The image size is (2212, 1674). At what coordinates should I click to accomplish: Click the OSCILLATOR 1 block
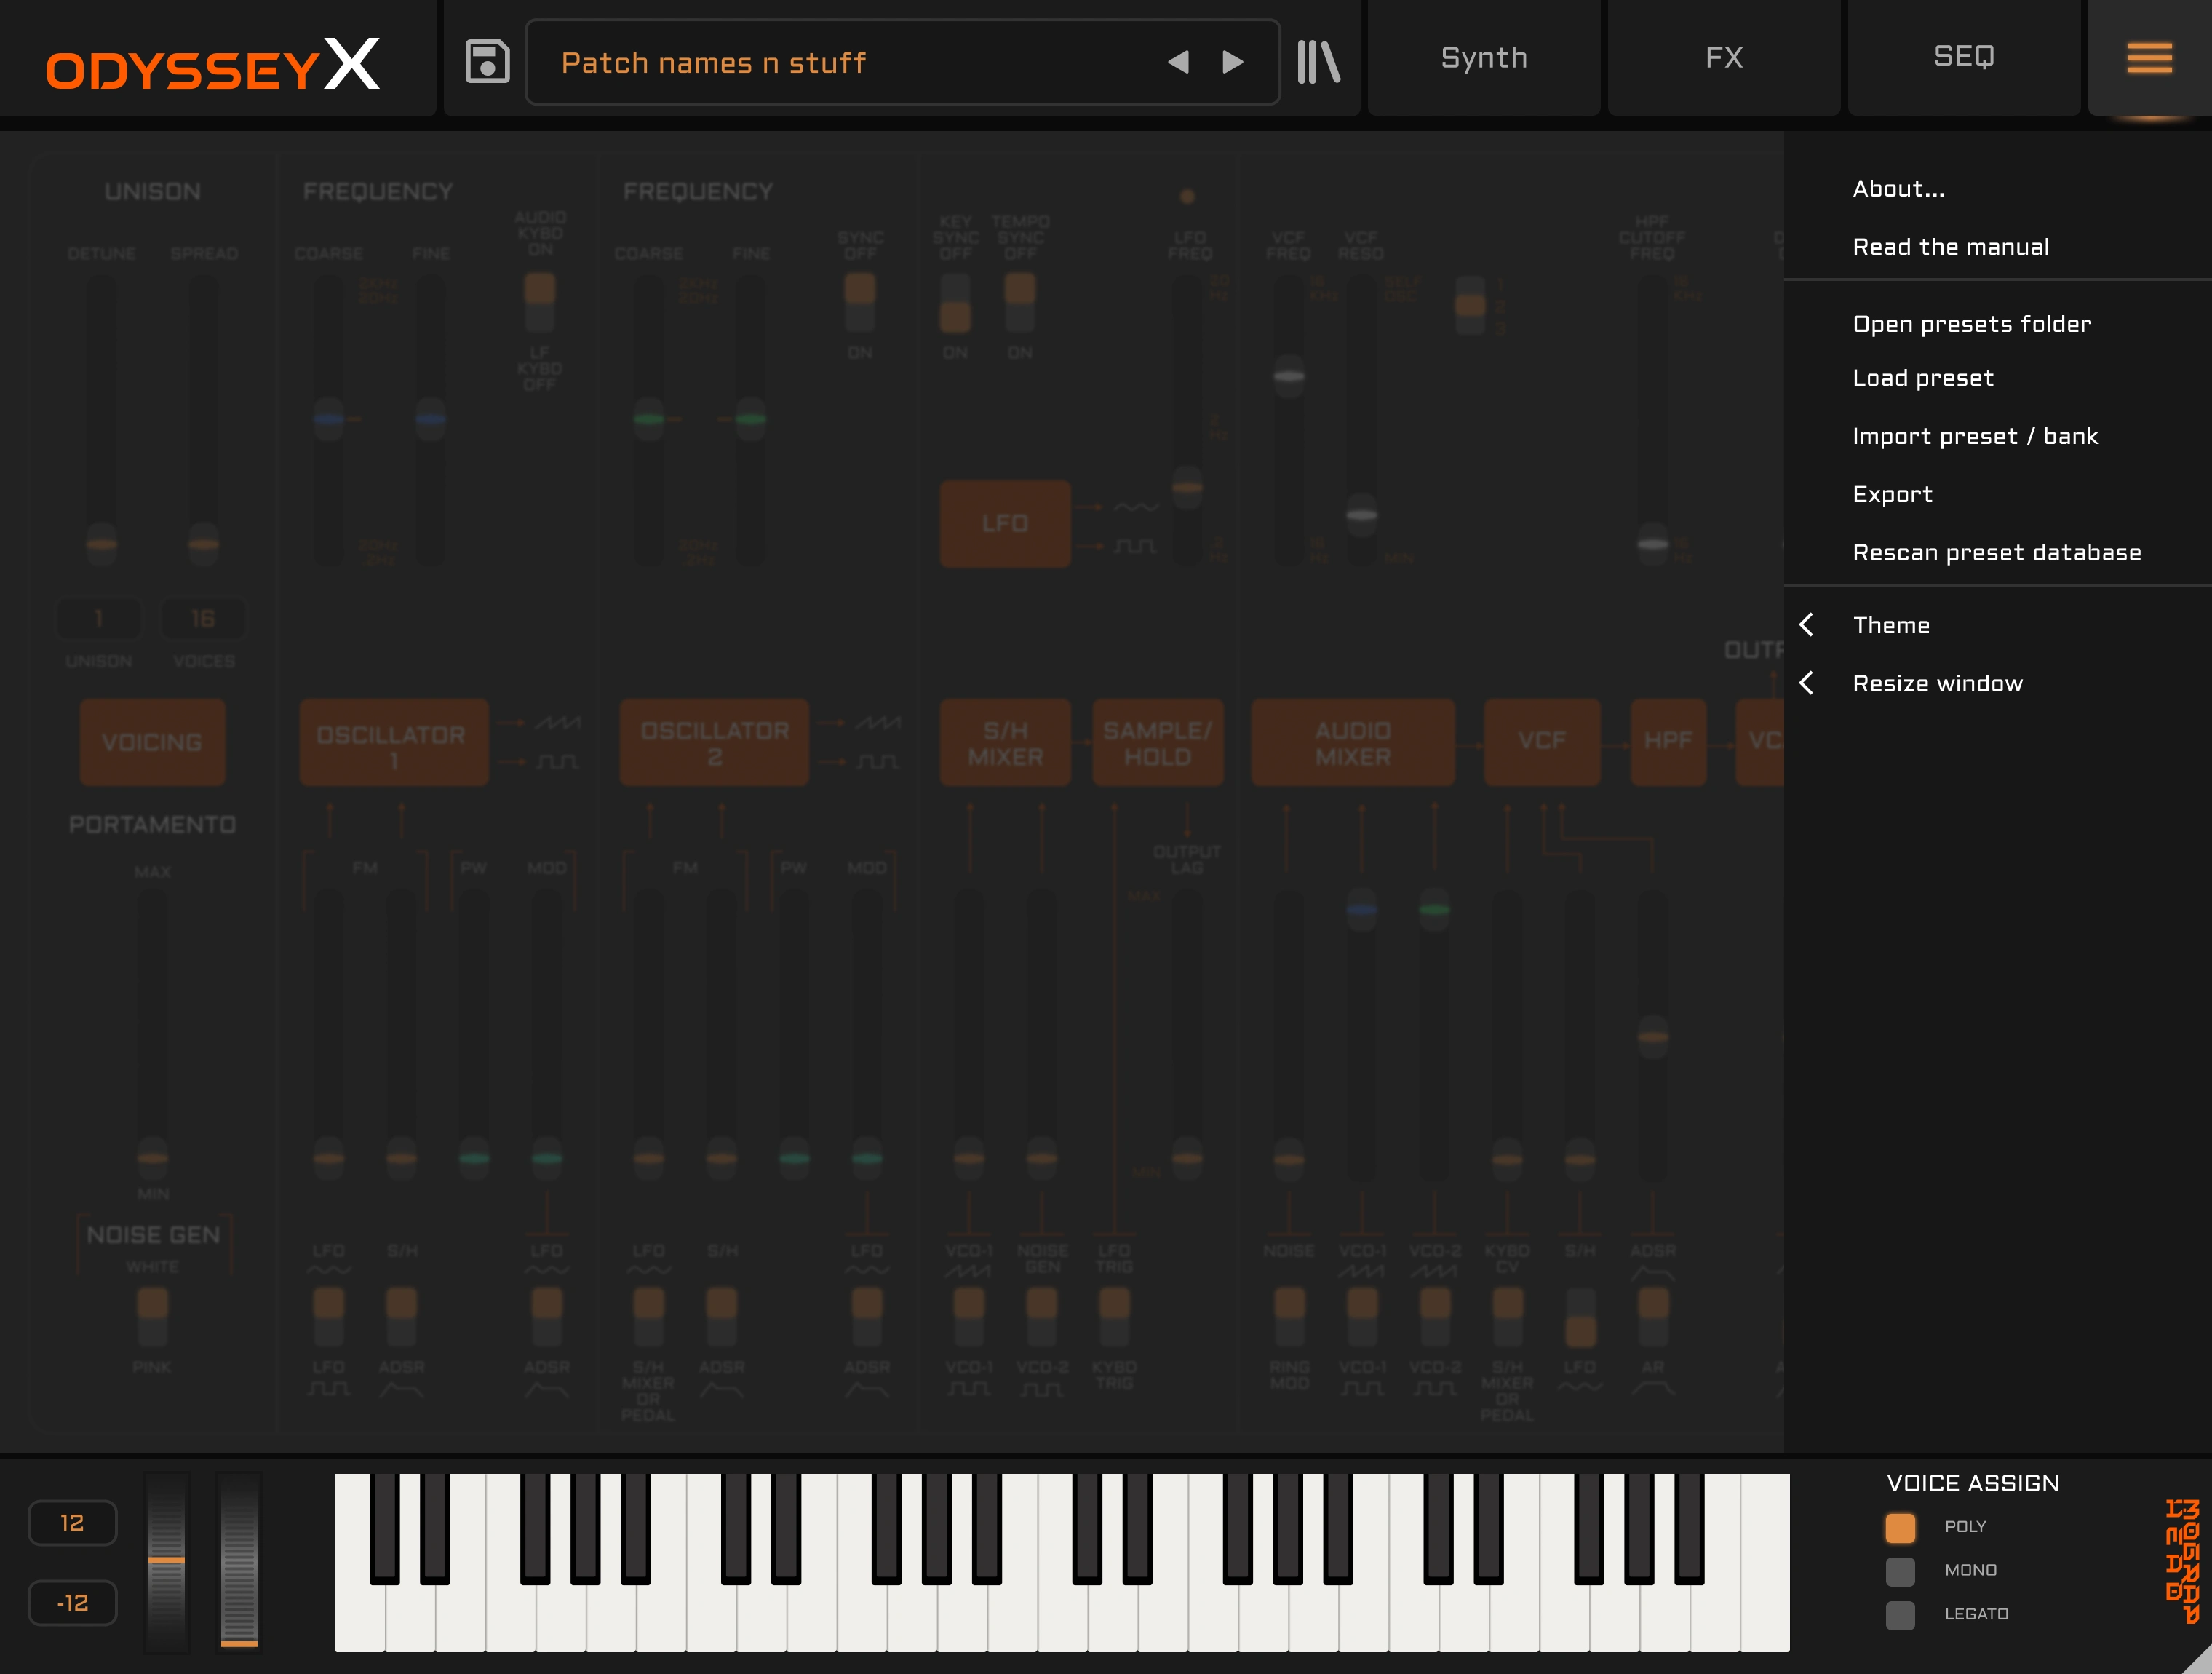(x=394, y=742)
